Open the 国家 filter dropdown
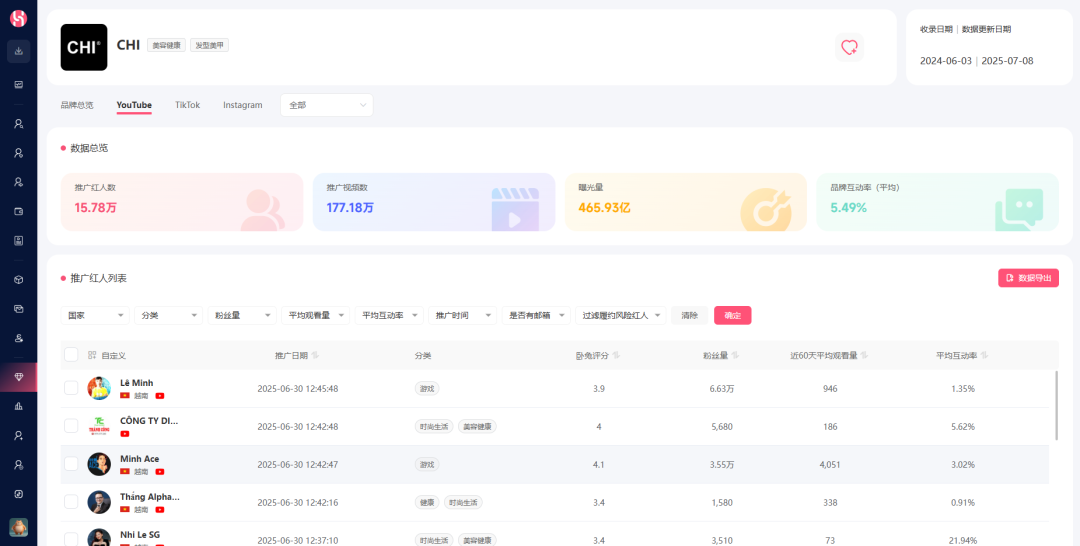This screenshot has width=1080, height=546. pyautogui.click(x=95, y=315)
